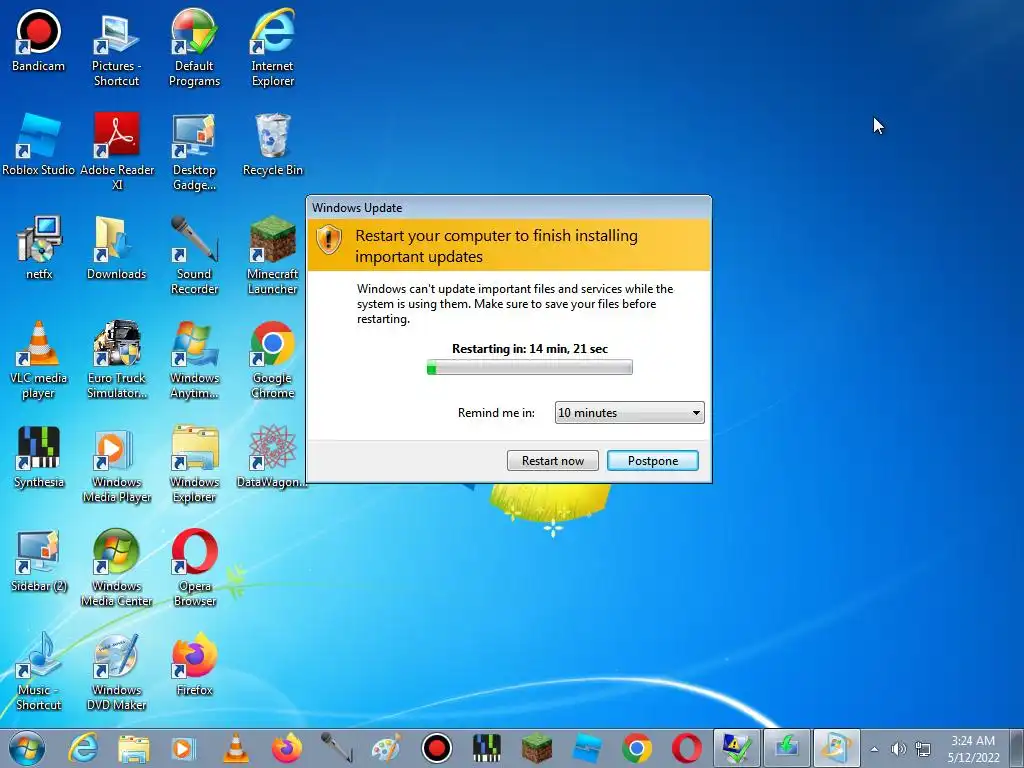Select the Firefox desktop icon
The height and width of the screenshot is (768, 1024).
point(194,665)
